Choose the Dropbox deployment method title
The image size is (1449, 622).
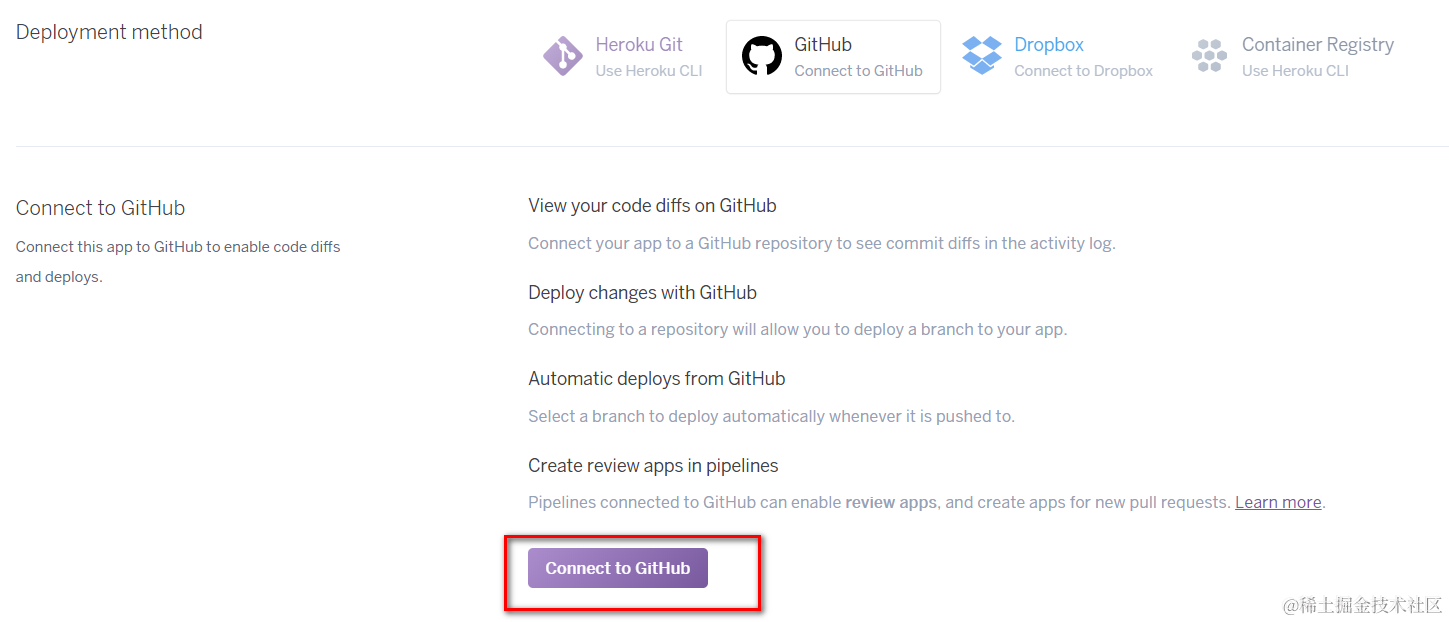pyautogui.click(x=1049, y=44)
